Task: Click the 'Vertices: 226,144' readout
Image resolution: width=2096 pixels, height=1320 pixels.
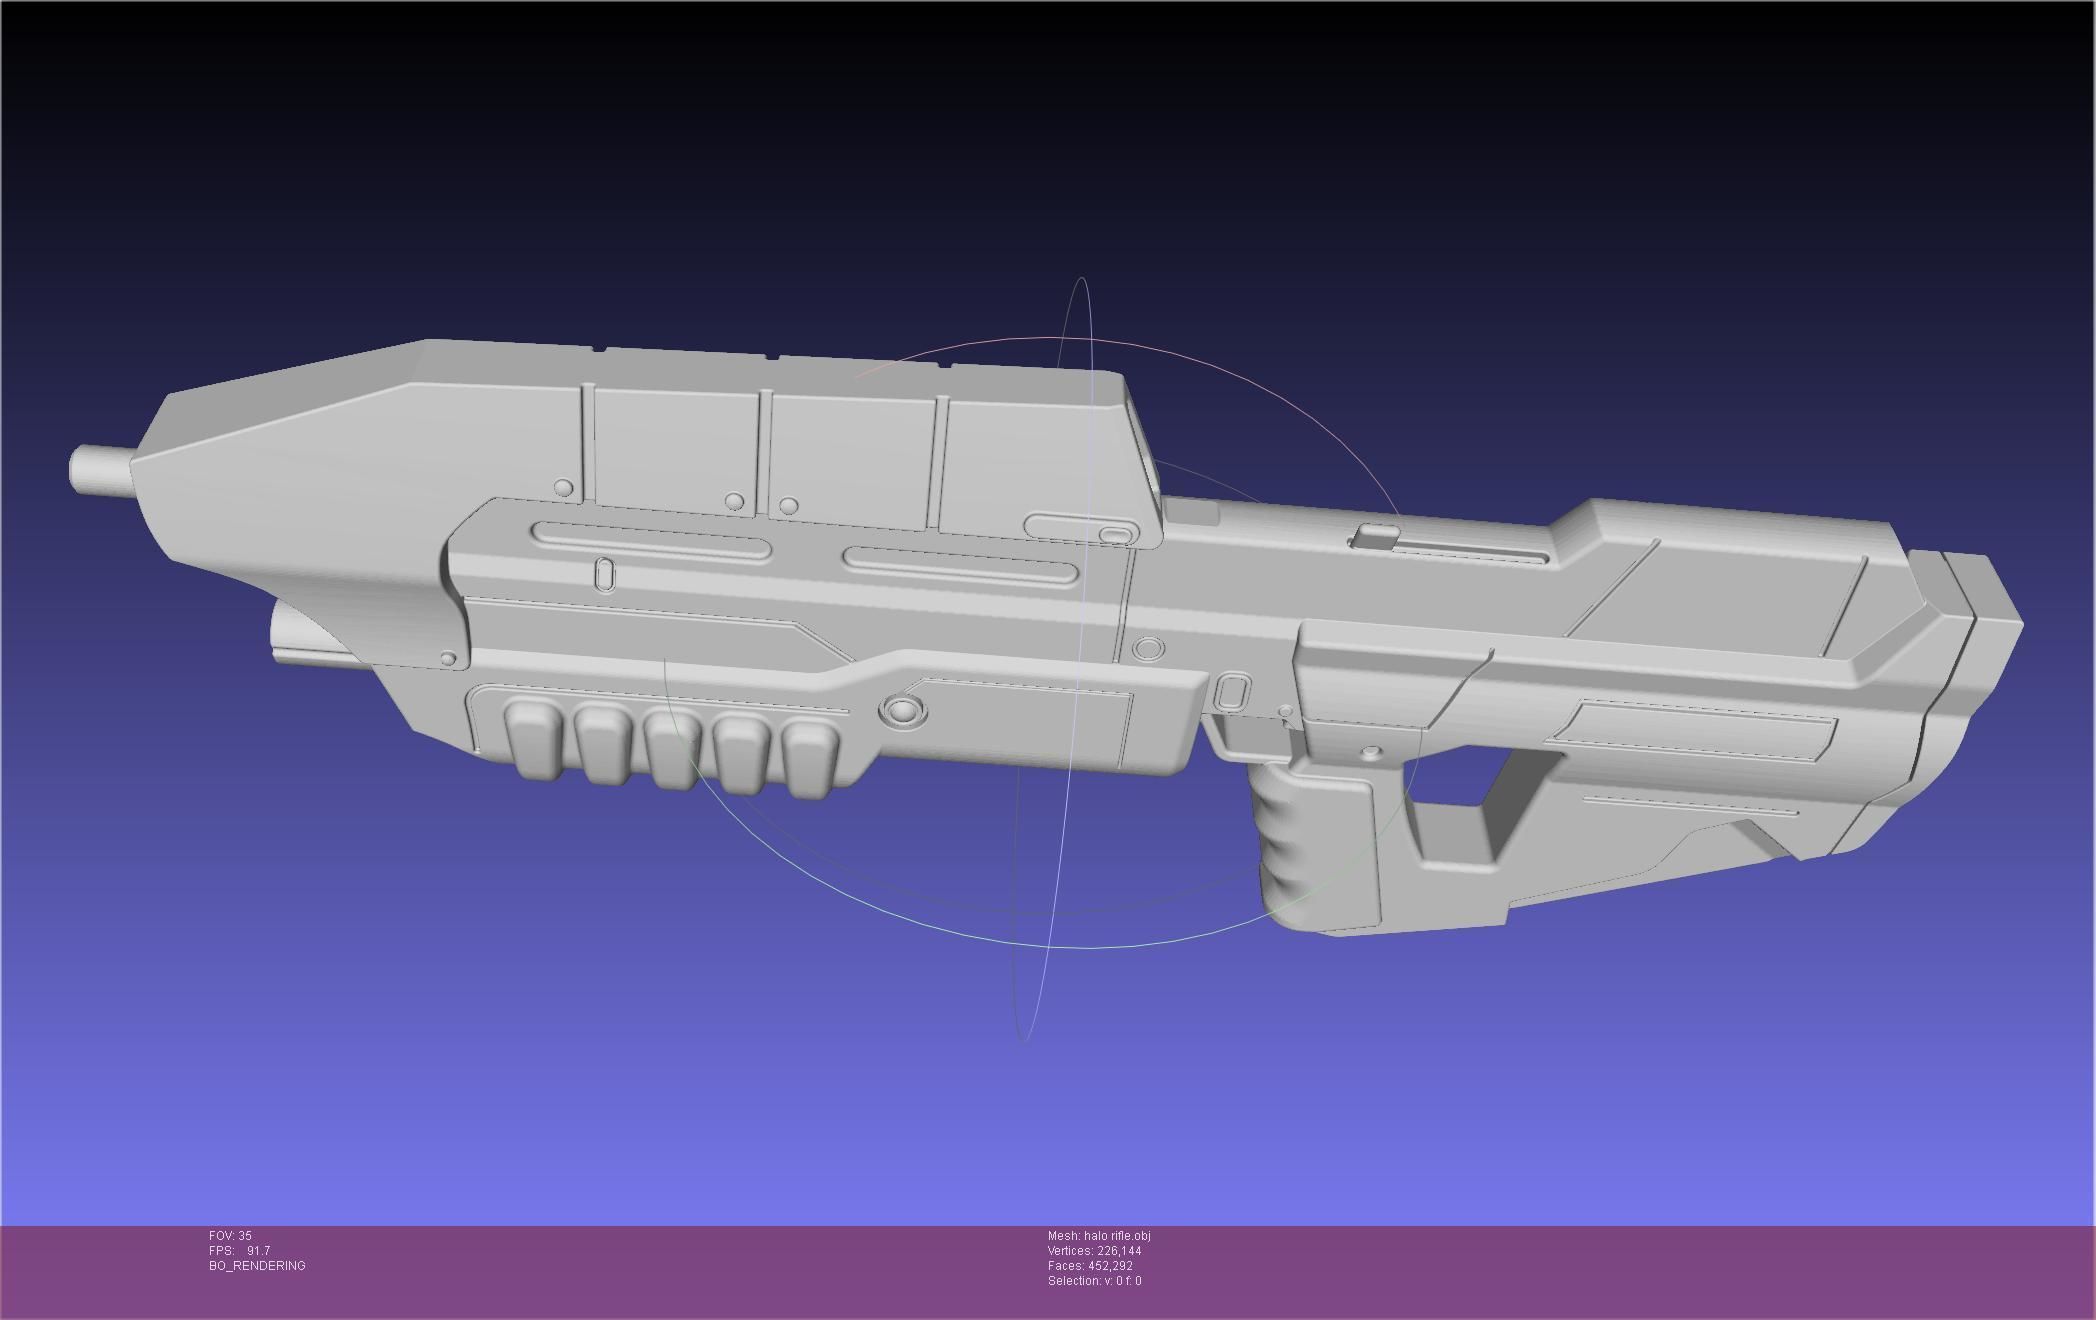Action: pyautogui.click(x=1094, y=1251)
